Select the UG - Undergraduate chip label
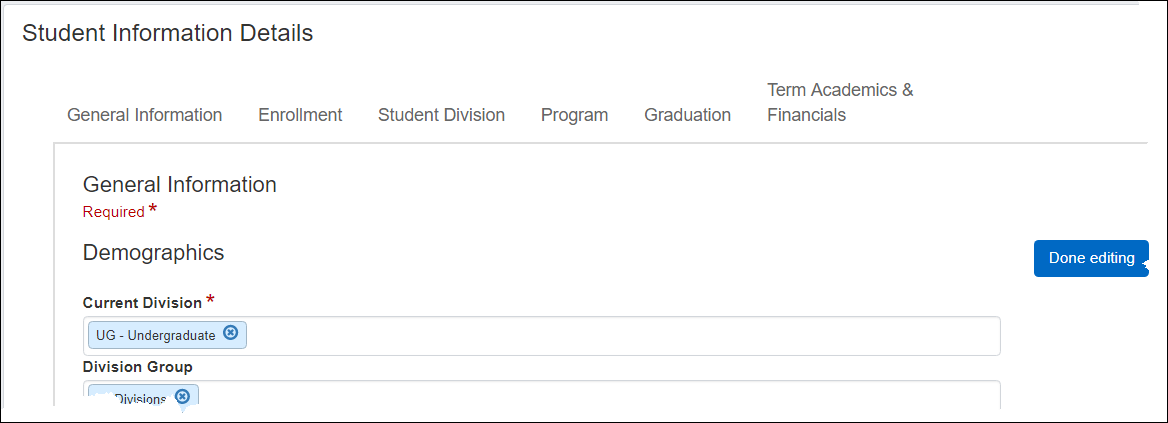1168x423 pixels. point(155,335)
